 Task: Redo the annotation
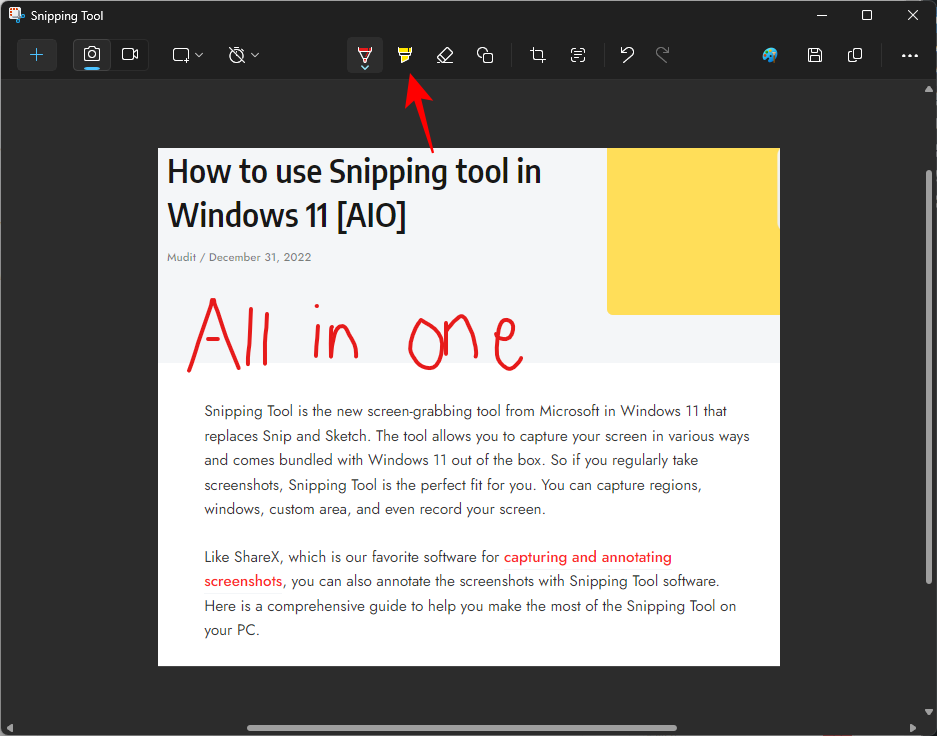(662, 55)
